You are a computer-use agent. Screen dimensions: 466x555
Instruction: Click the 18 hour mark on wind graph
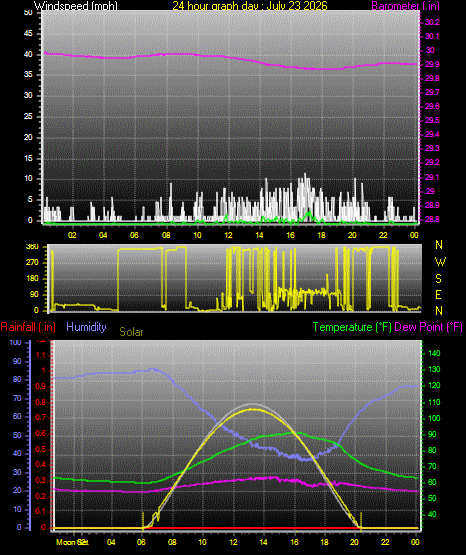click(321, 235)
